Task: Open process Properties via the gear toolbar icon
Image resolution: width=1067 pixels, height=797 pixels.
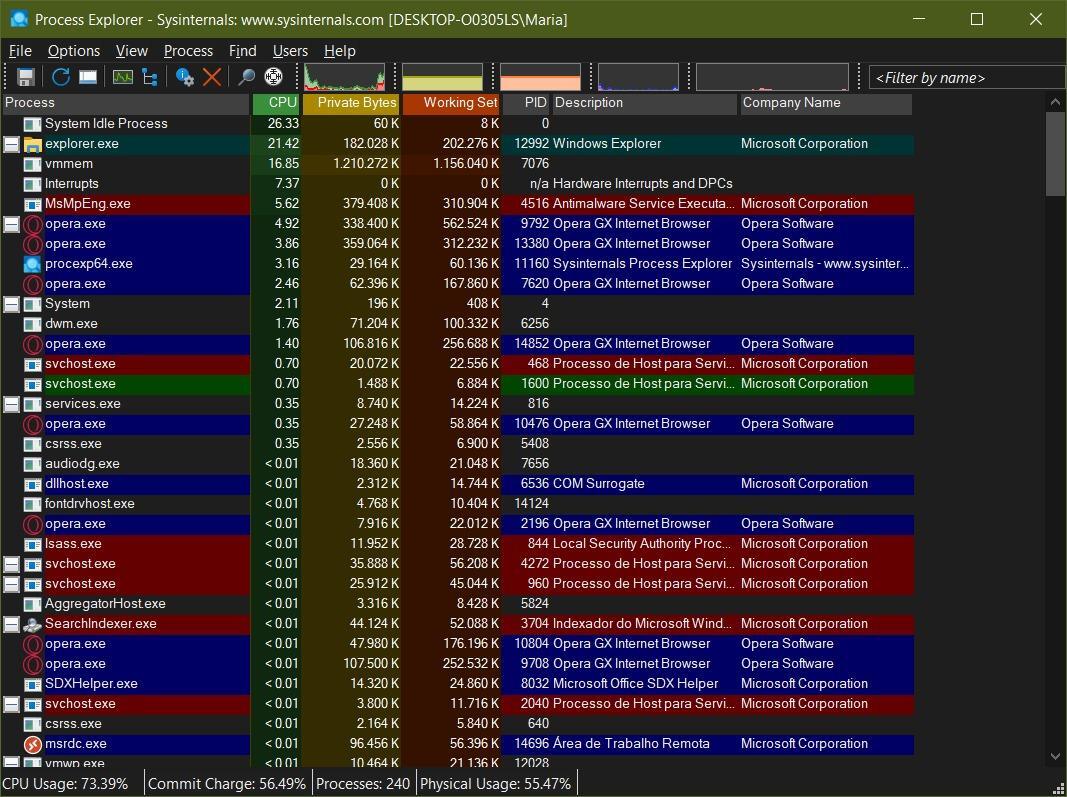Action: click(184, 77)
